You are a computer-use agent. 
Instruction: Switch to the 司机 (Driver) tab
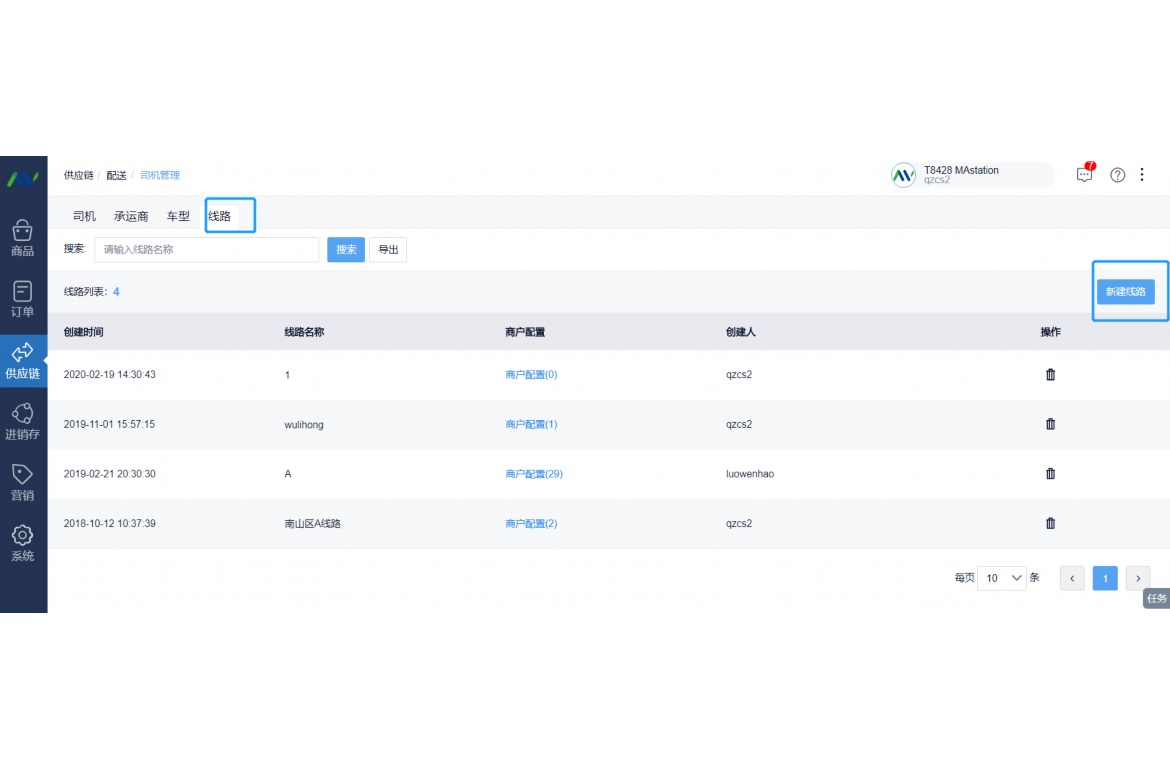point(85,216)
